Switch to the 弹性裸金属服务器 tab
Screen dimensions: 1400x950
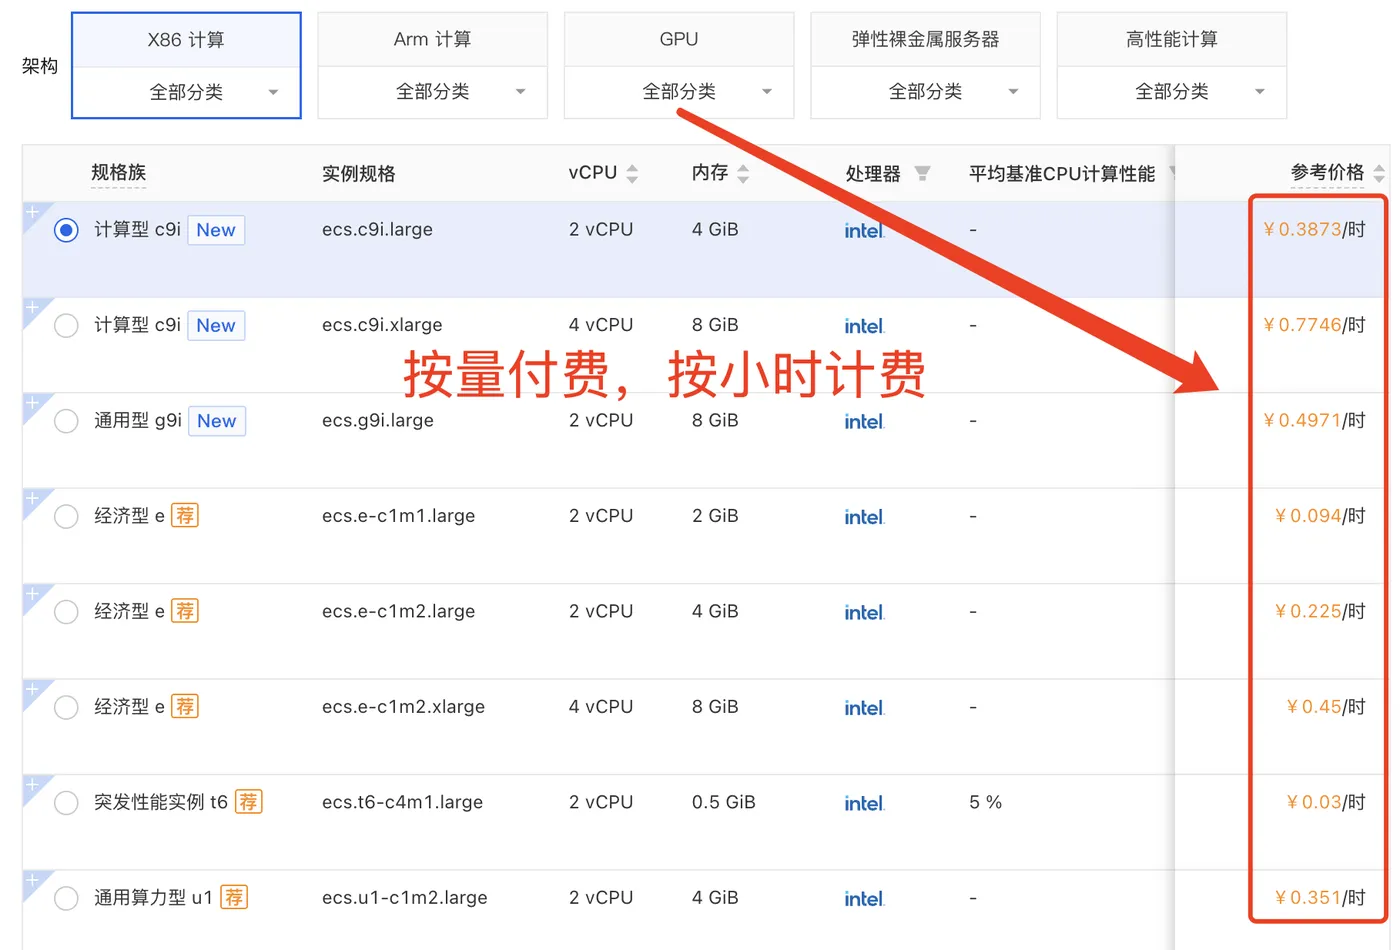926,40
